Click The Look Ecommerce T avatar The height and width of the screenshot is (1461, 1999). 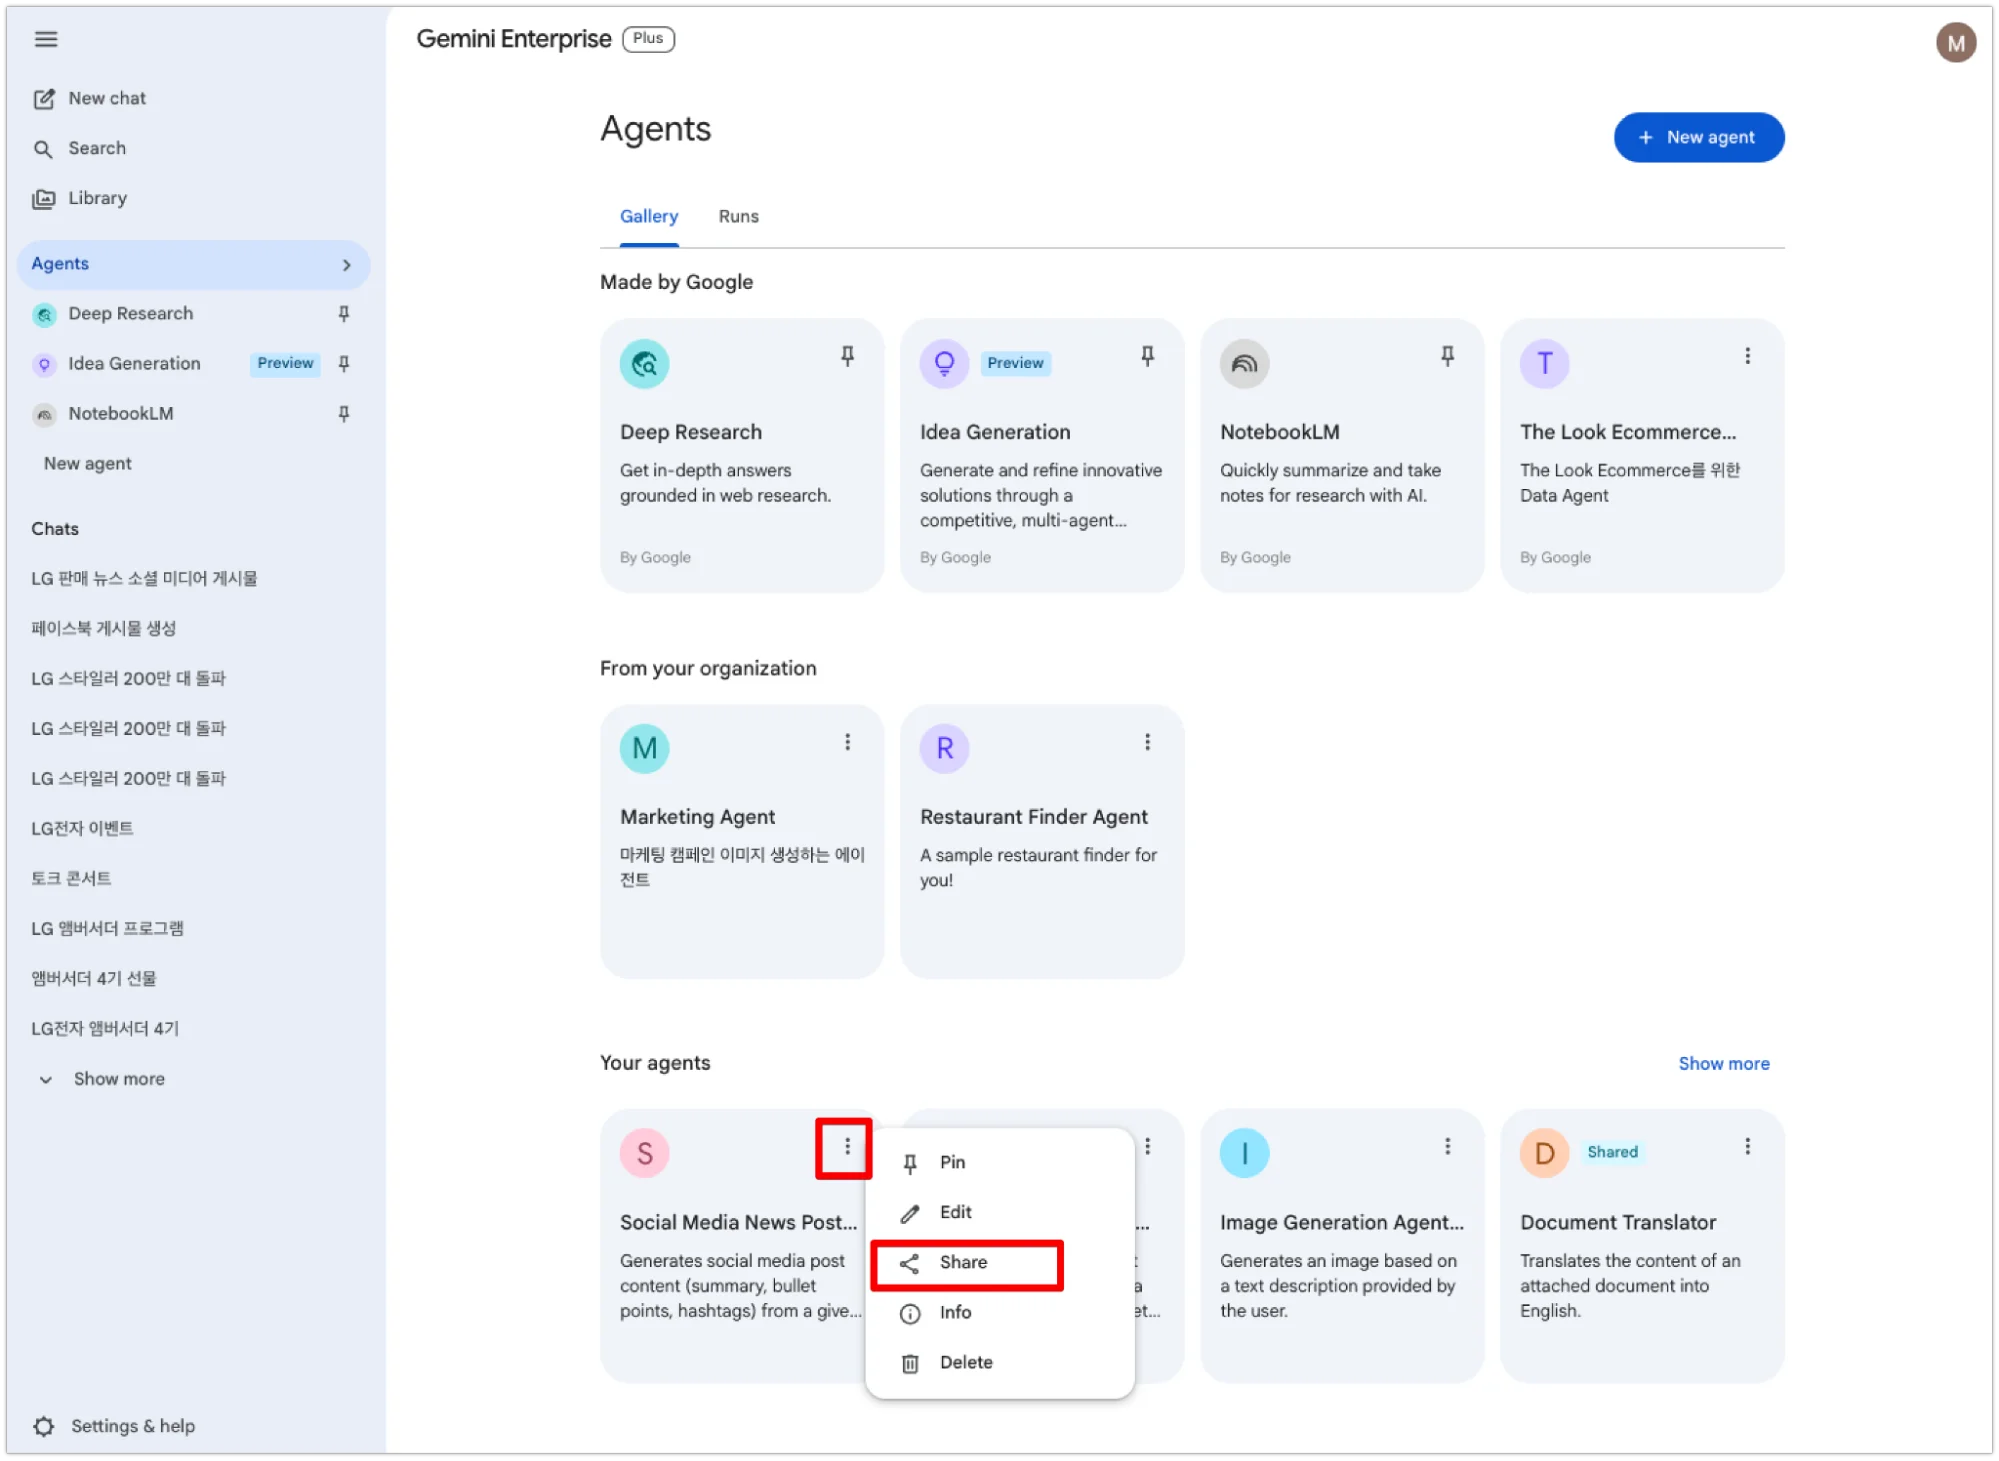pyautogui.click(x=1545, y=364)
